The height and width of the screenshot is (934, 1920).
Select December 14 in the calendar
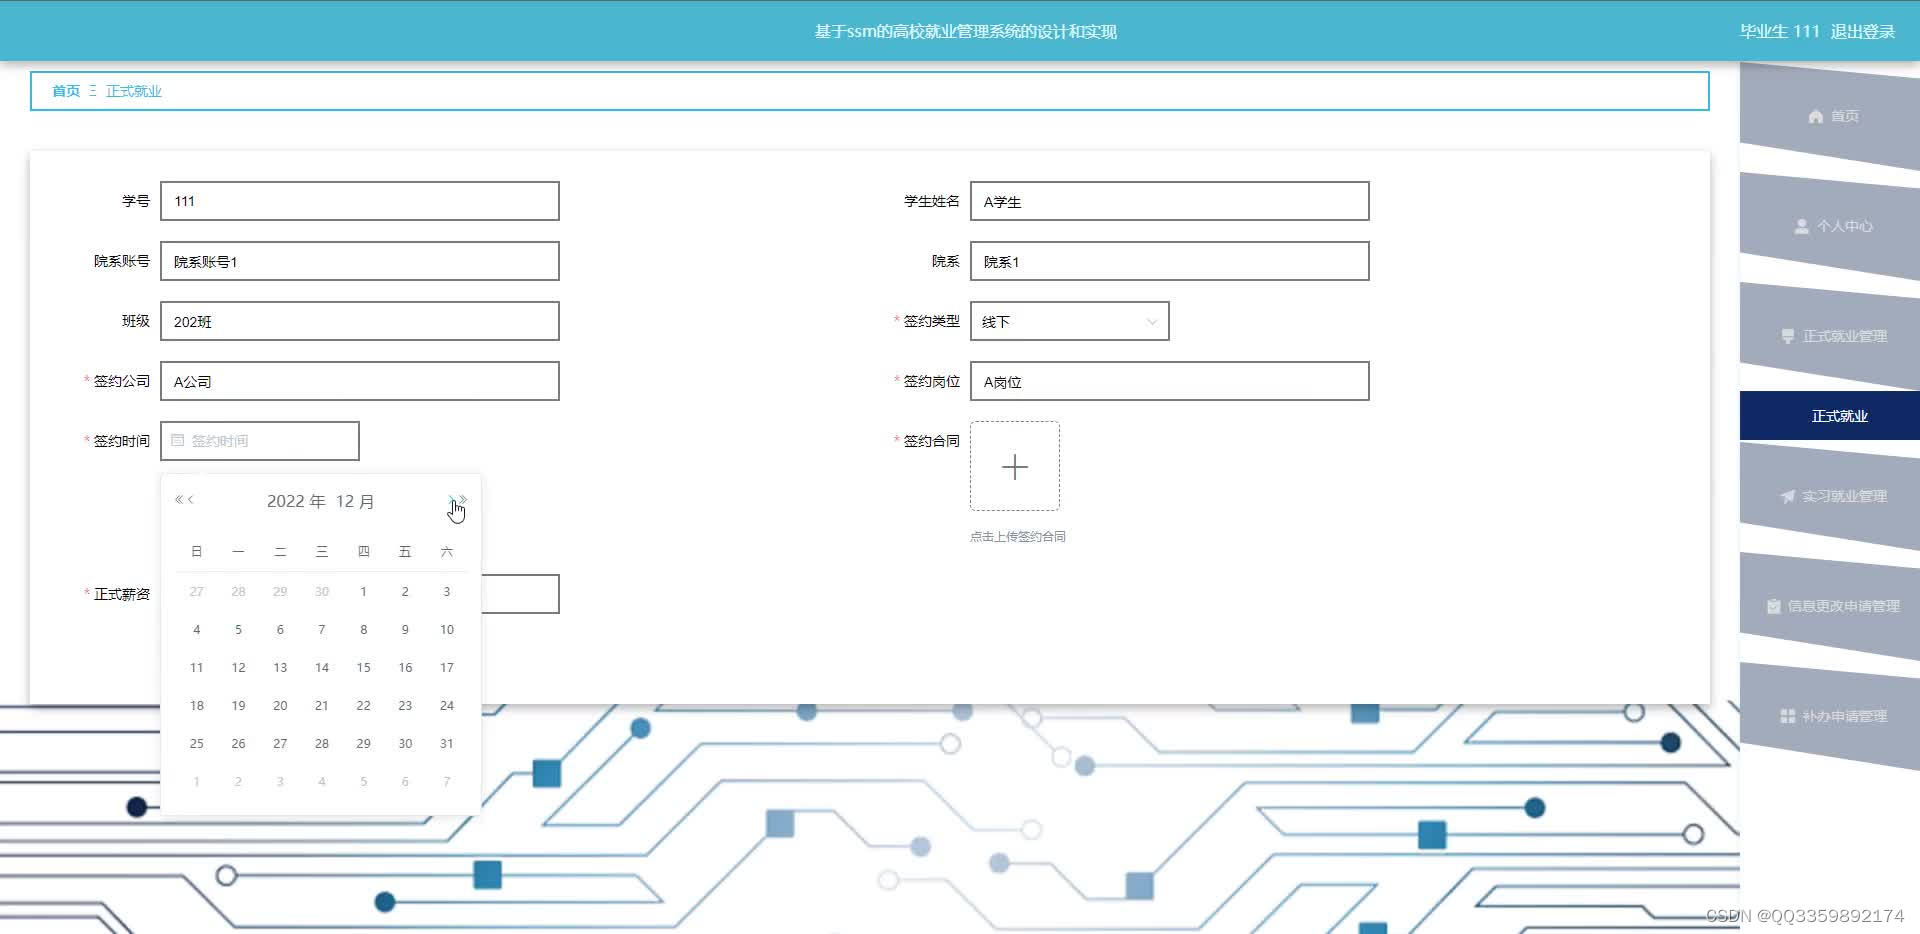click(322, 668)
